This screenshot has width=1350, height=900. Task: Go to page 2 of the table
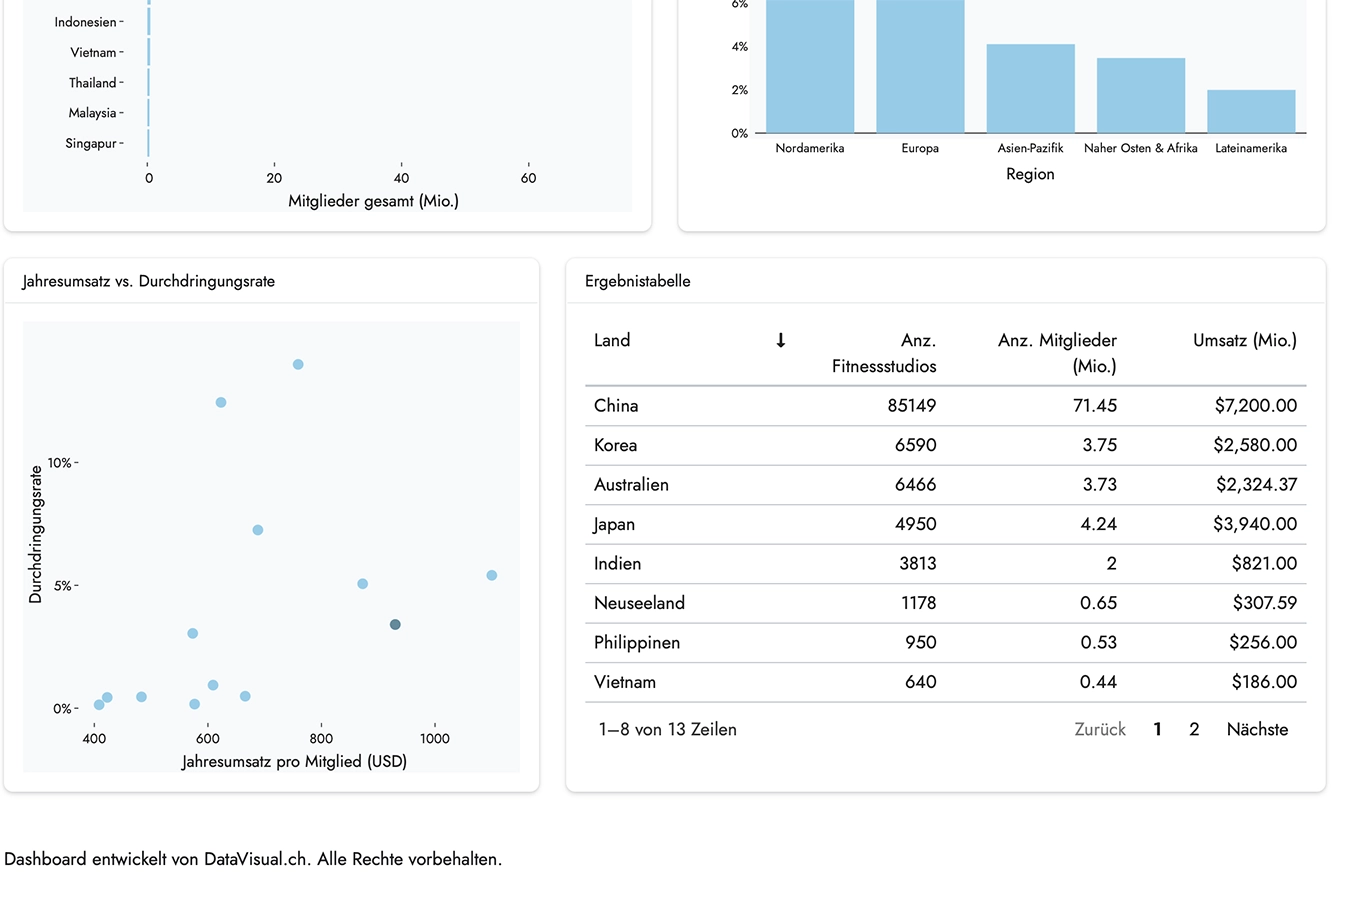(1193, 730)
